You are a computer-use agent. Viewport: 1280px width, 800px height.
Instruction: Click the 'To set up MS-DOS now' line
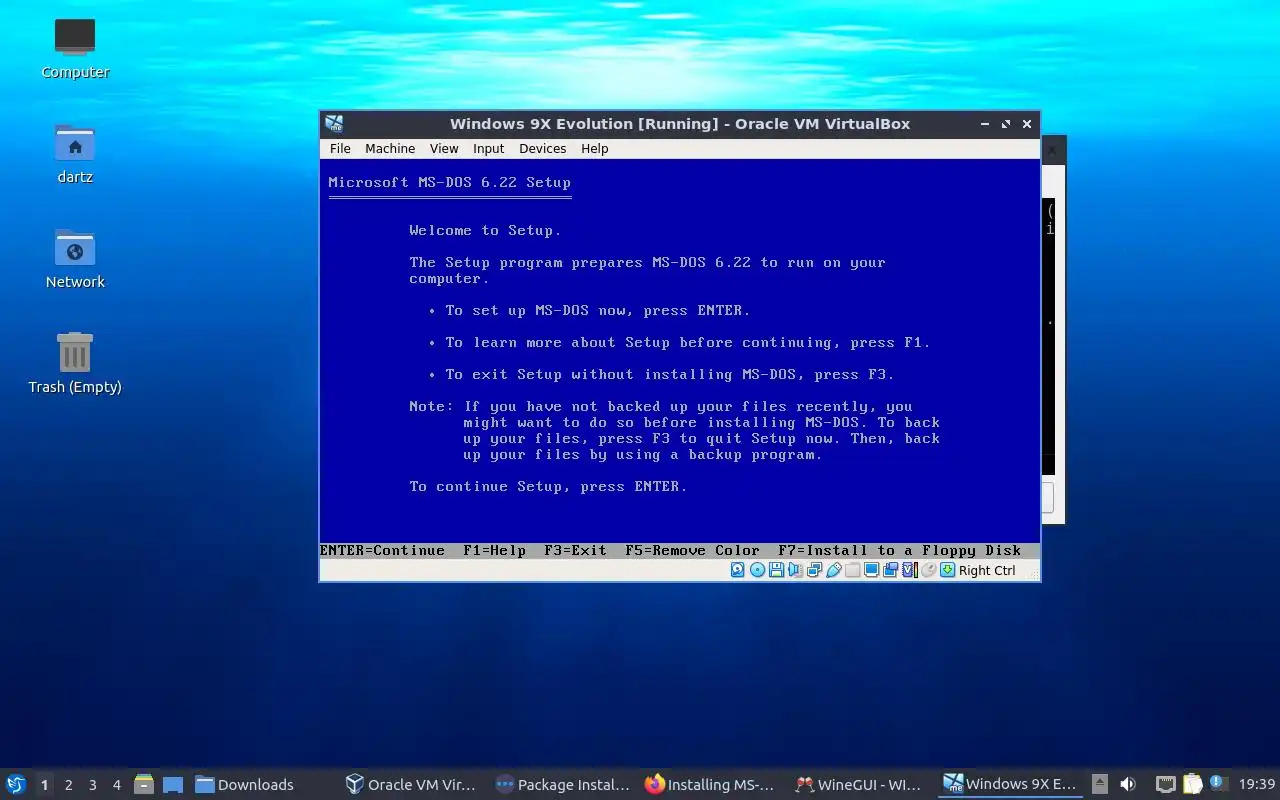(x=597, y=310)
